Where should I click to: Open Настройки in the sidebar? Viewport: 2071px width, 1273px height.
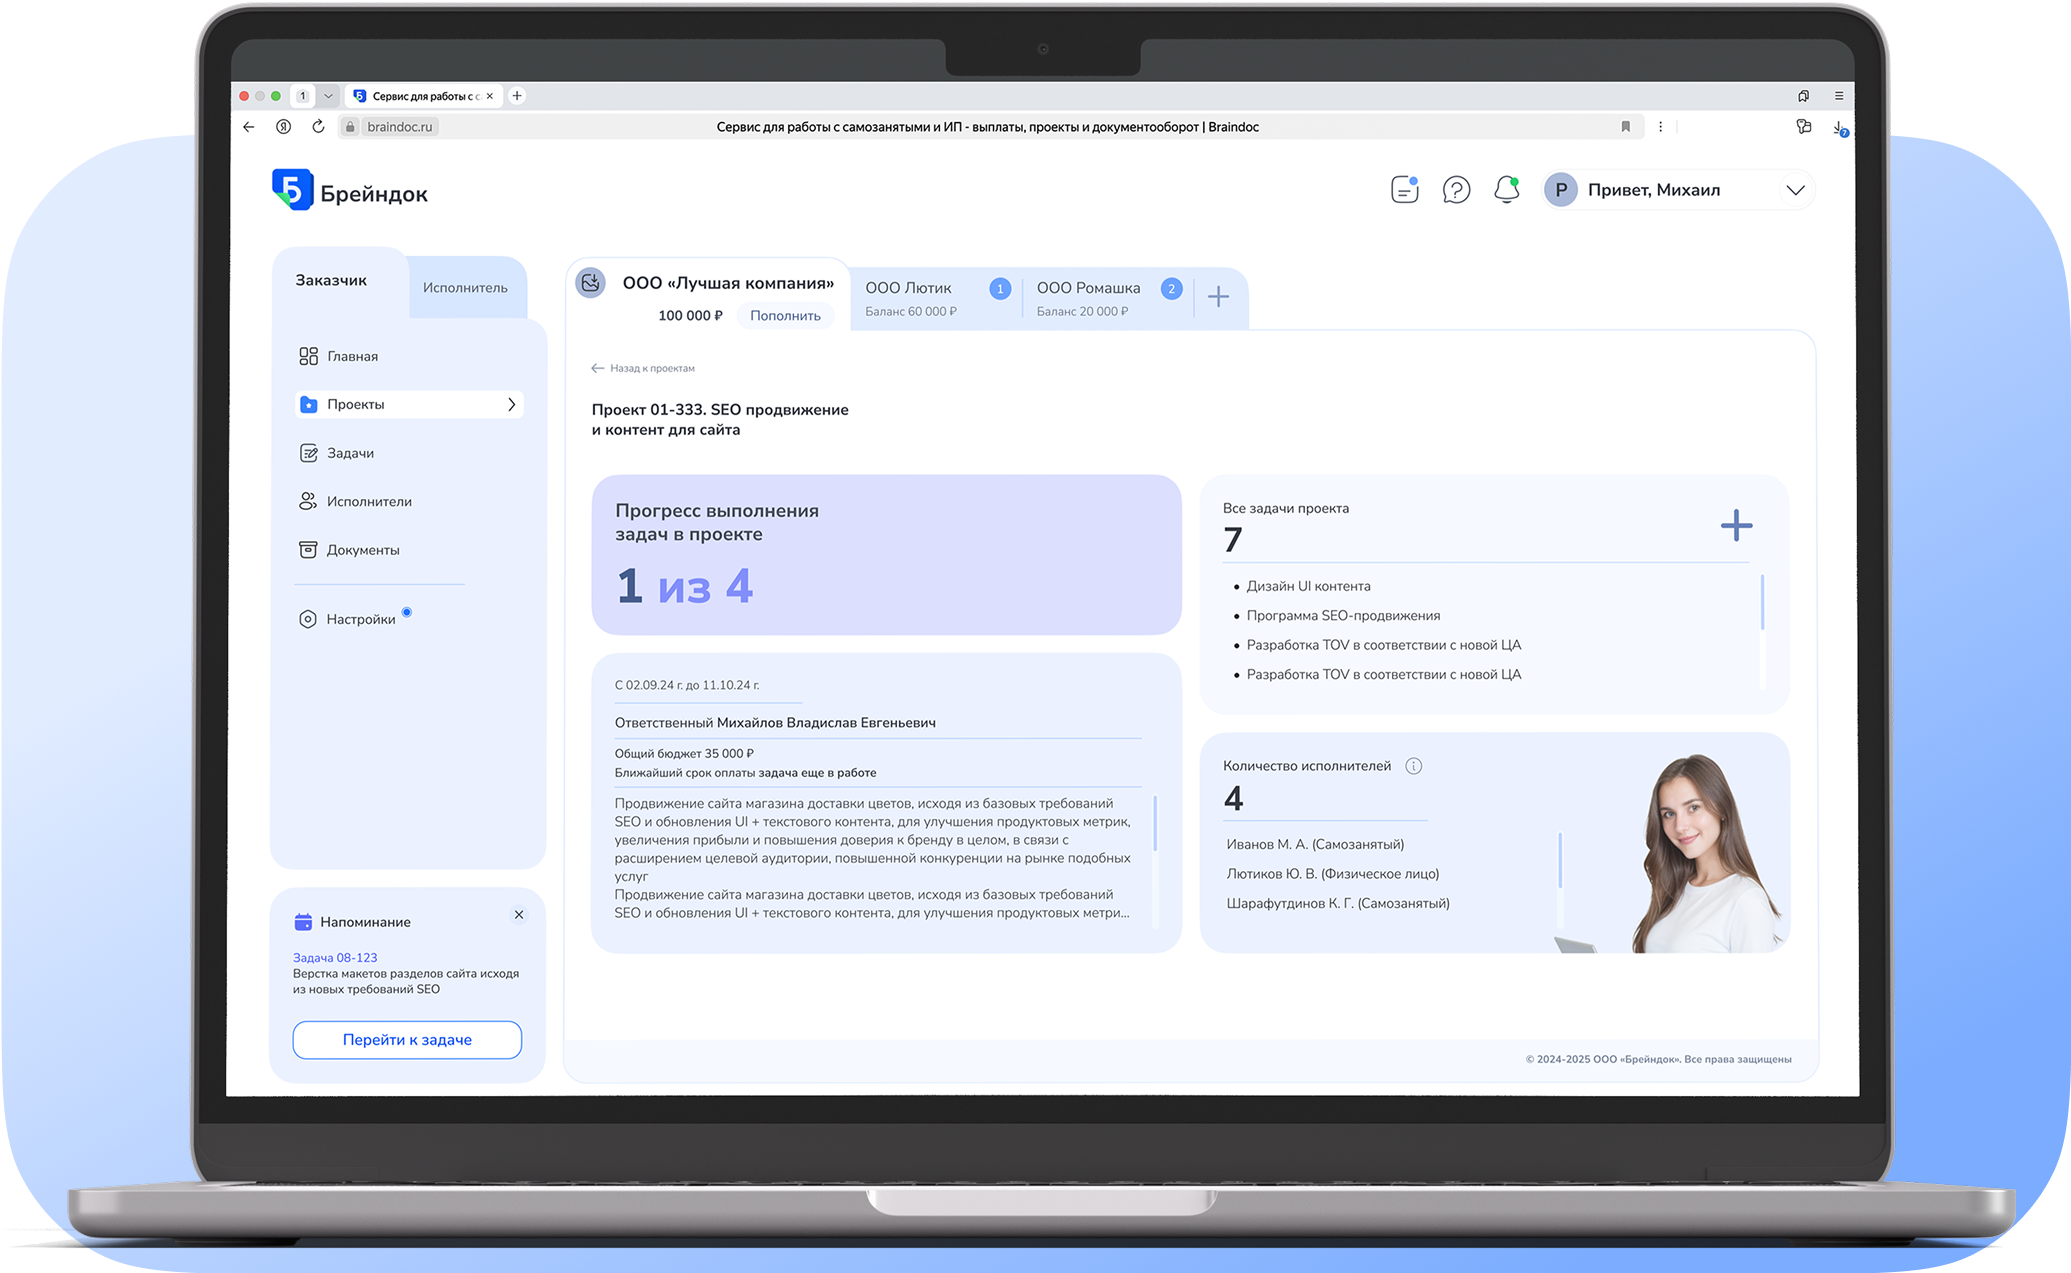click(360, 619)
